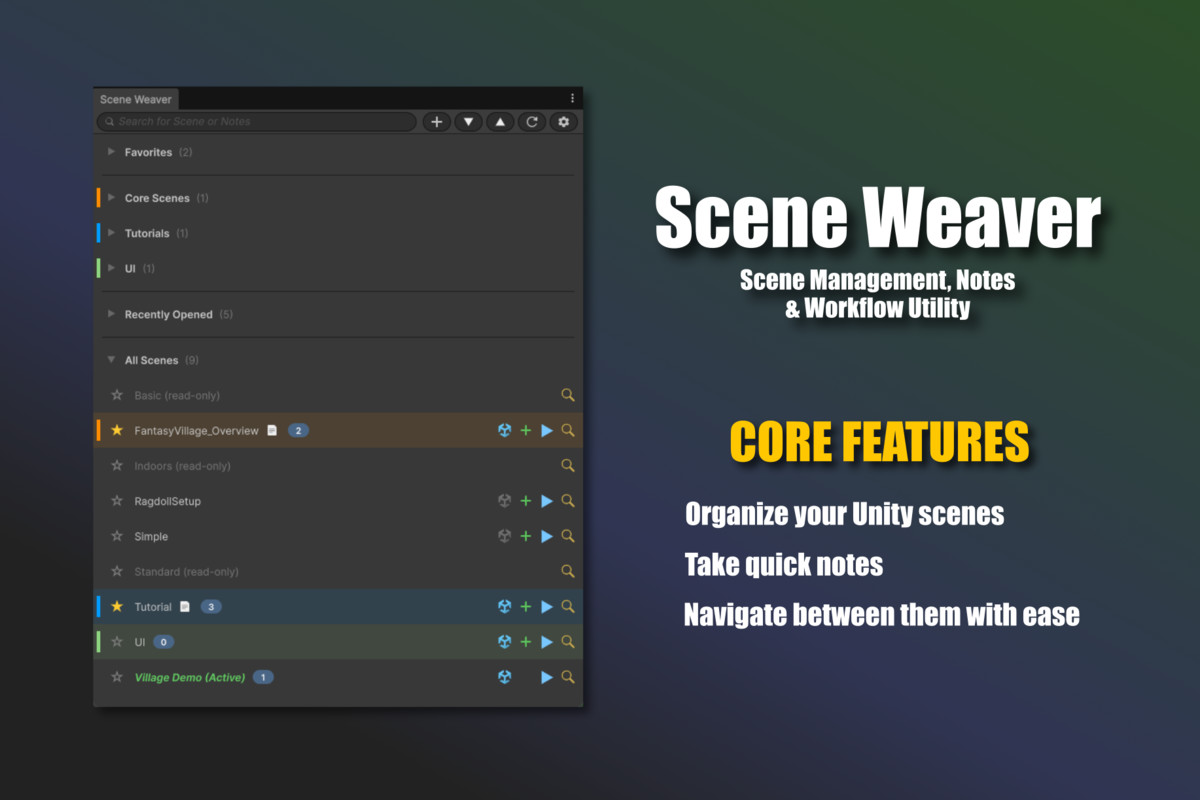Image resolution: width=1200 pixels, height=800 pixels.
Task: Click green plus on FantasyVillage_Overview row
Action: coord(526,430)
